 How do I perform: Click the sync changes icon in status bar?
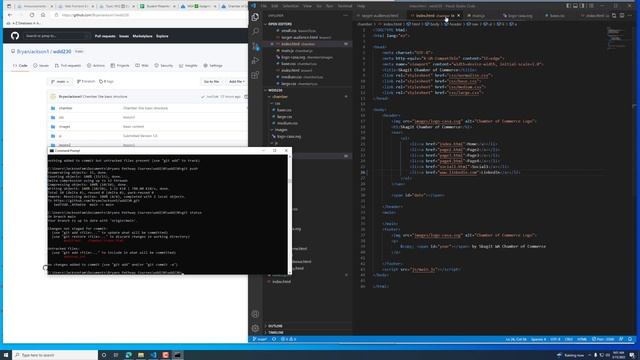[x=274, y=339]
